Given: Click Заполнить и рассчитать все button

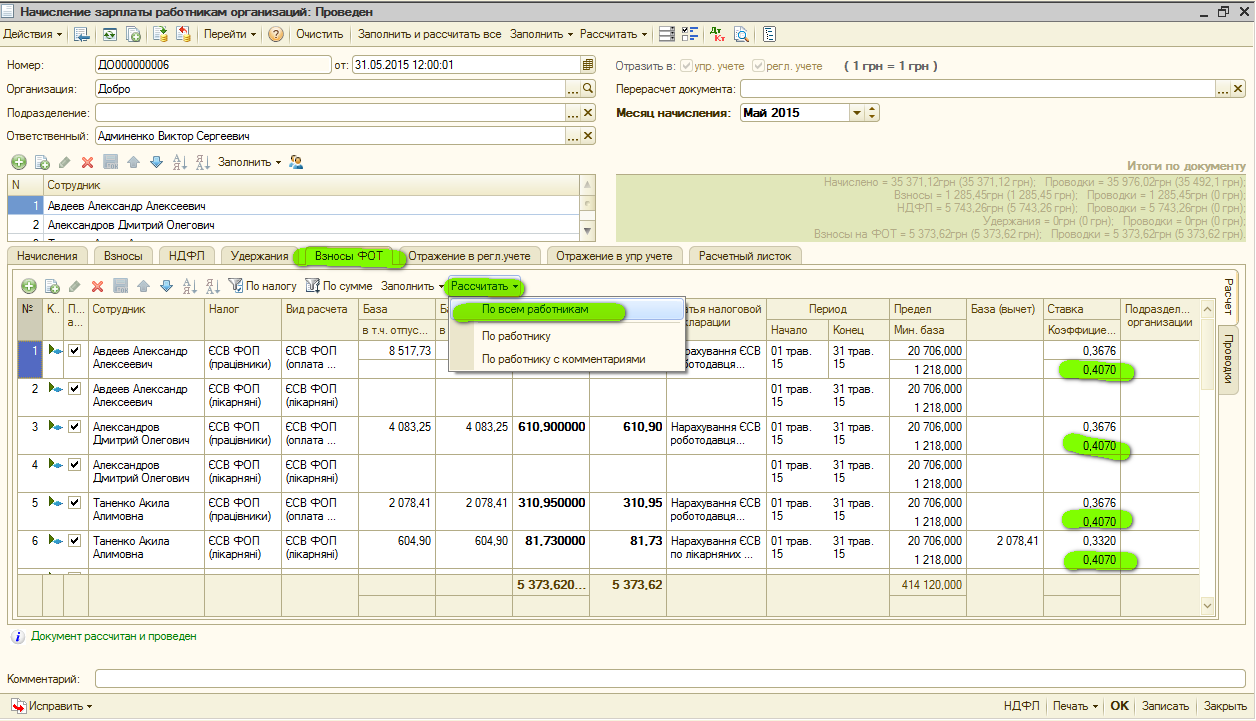Looking at the screenshot, I should pyautogui.click(x=429, y=34).
